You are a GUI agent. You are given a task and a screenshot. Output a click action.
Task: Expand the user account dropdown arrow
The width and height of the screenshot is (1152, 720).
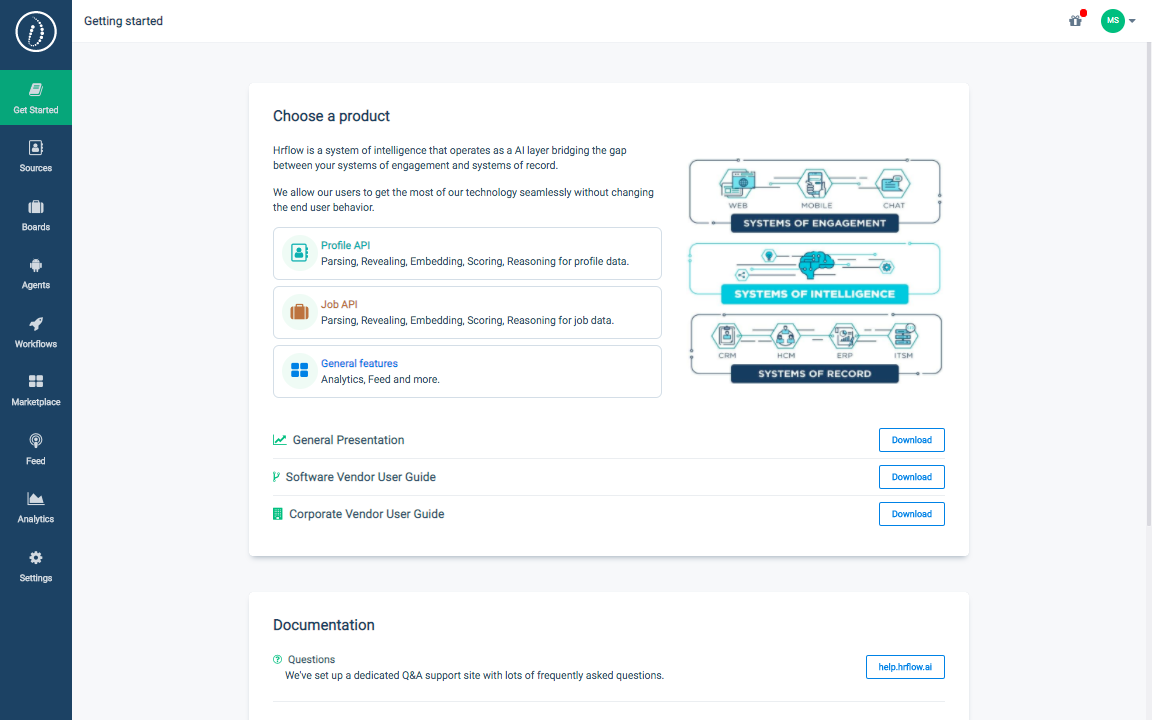pyautogui.click(x=1131, y=21)
